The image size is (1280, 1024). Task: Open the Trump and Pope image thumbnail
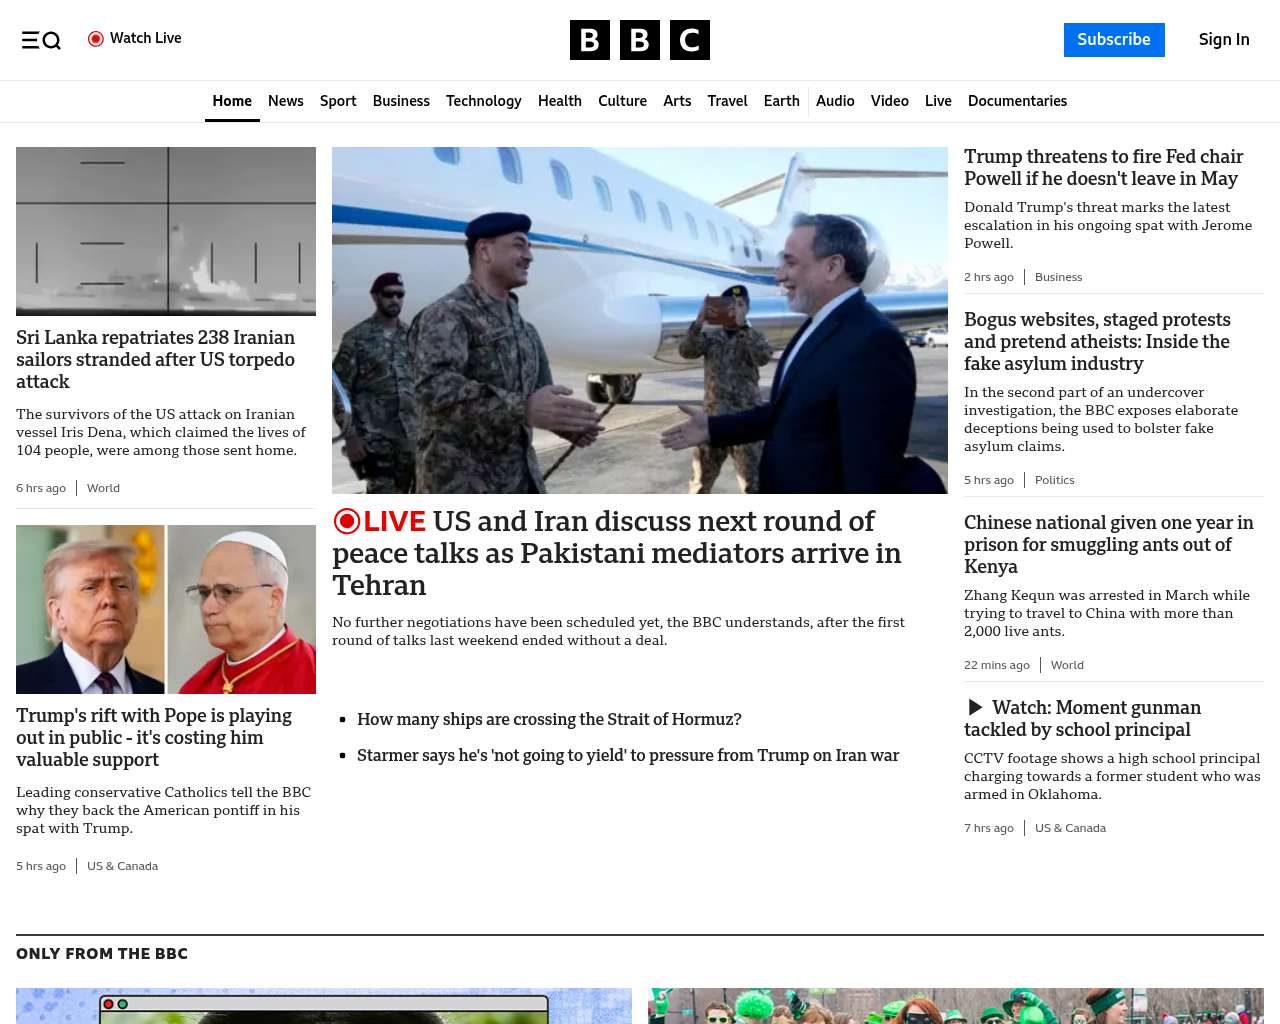coord(166,609)
